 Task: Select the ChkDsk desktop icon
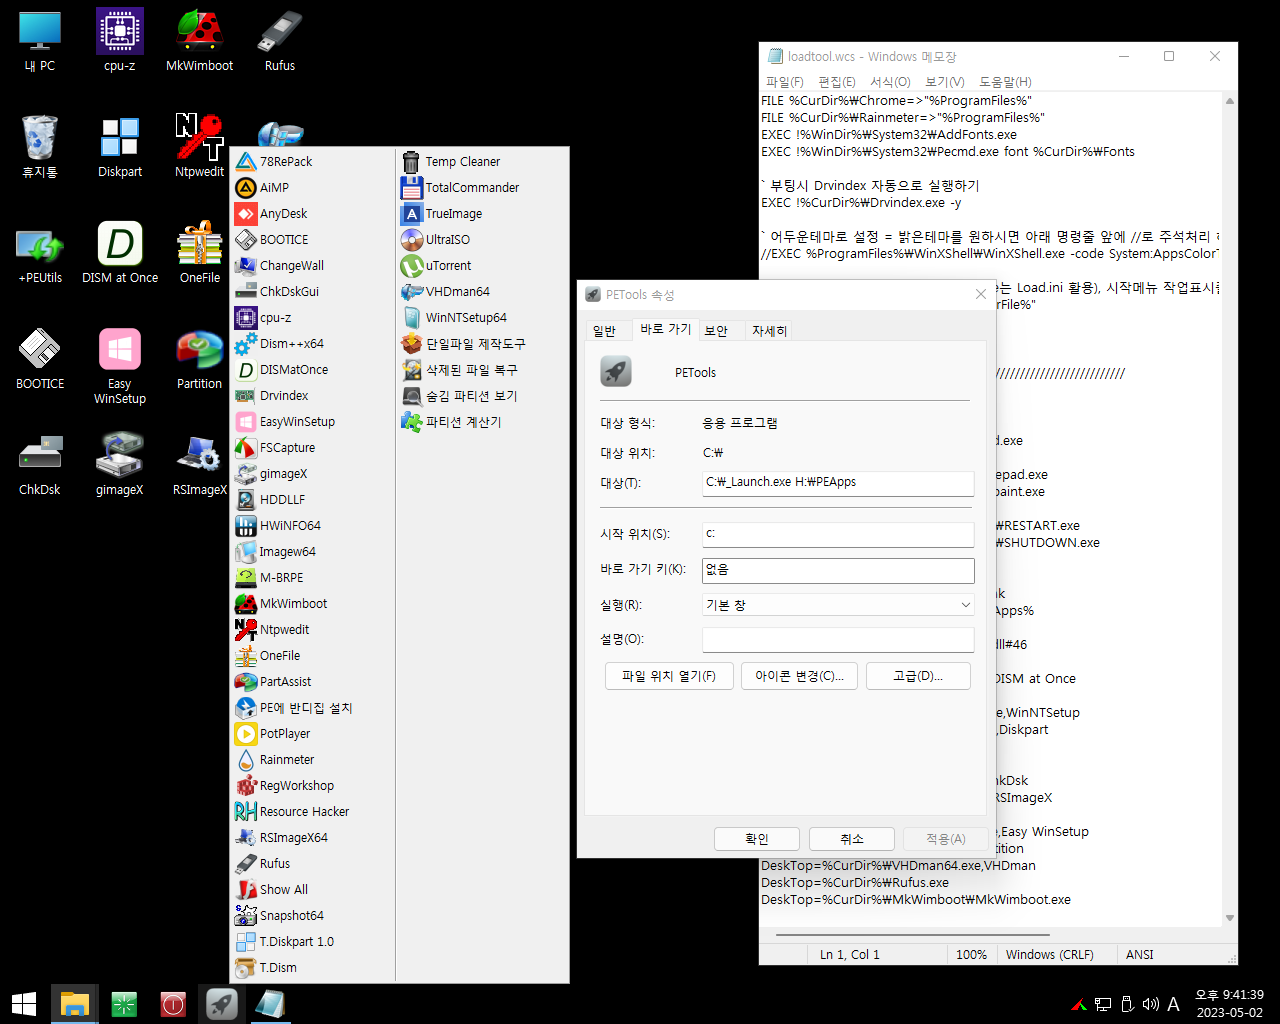pyautogui.click(x=40, y=464)
